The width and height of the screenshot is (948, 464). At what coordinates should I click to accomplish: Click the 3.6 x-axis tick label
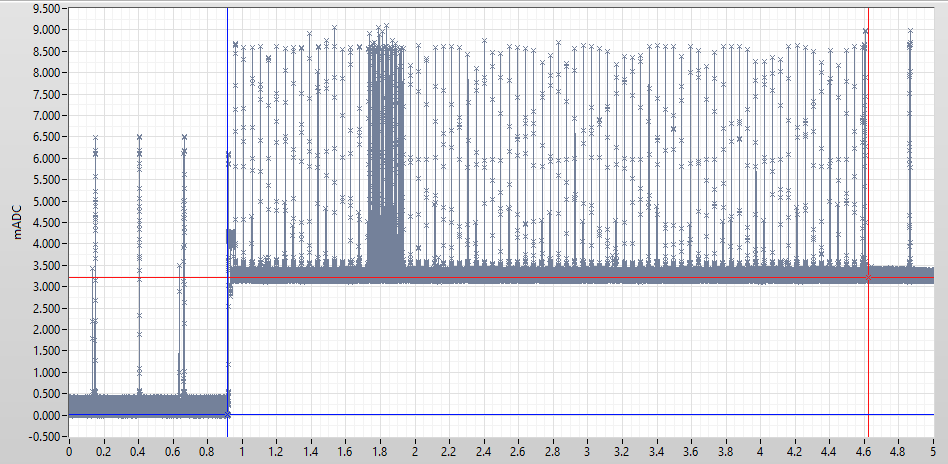(691, 451)
